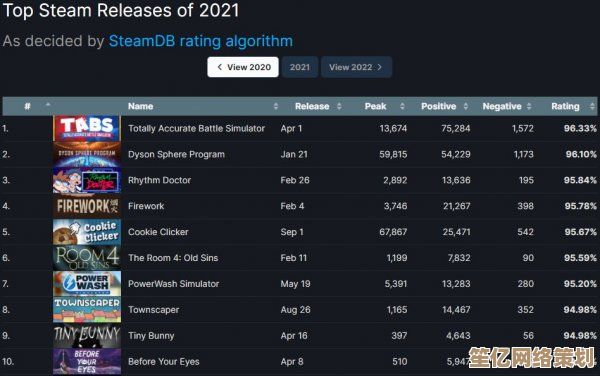Select the 2021 year tab
The width and height of the screenshot is (600, 376).
(300, 67)
